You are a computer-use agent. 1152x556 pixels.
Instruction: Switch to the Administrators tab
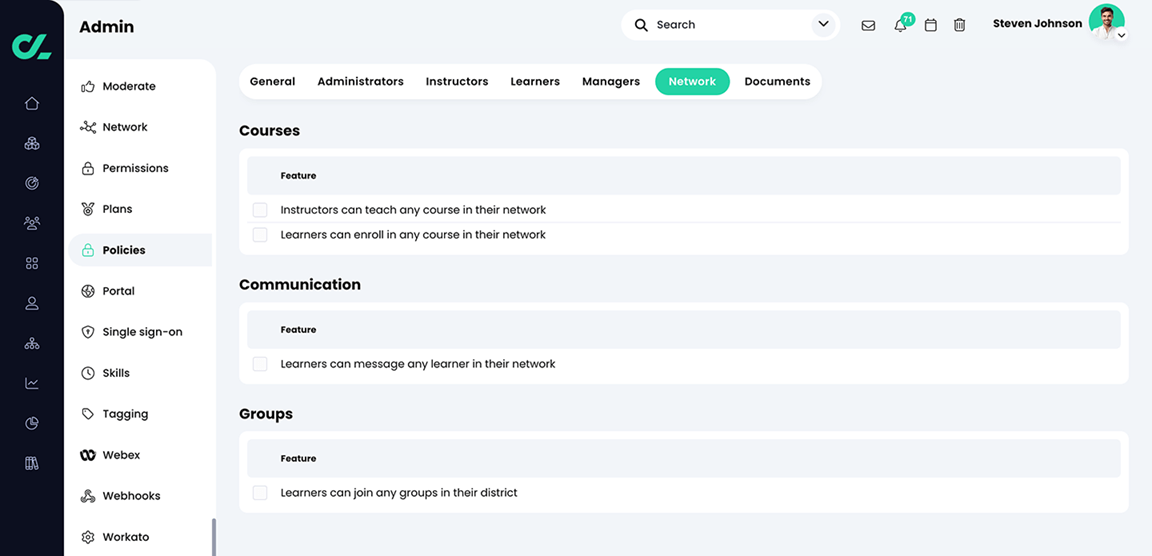click(360, 82)
